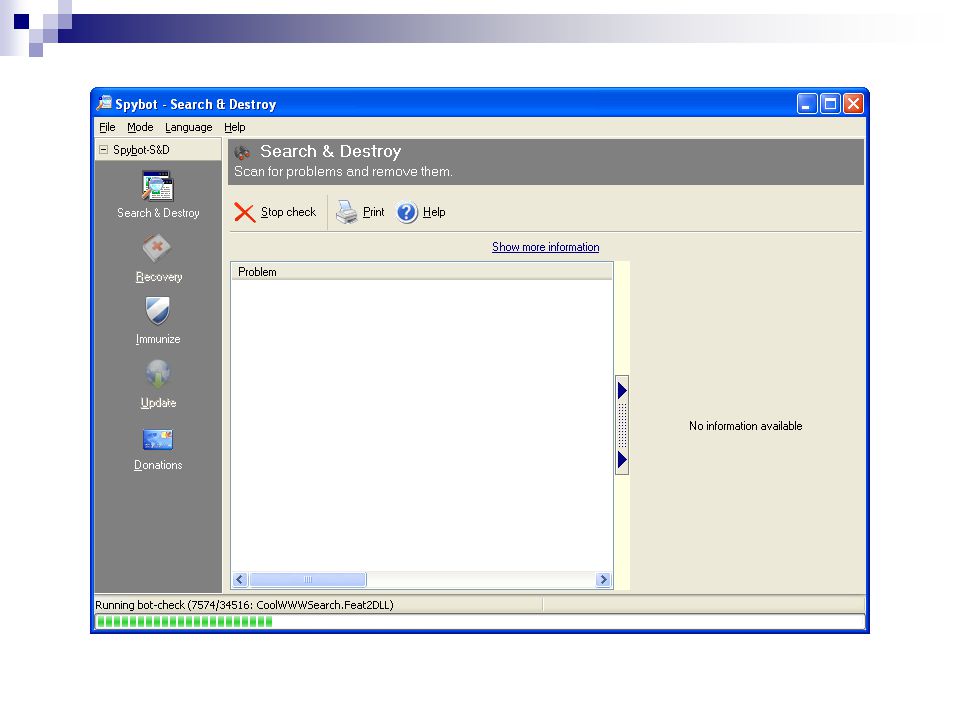This screenshot has height=720, width=960.
Task: Click the Problem column header
Action: pos(422,272)
